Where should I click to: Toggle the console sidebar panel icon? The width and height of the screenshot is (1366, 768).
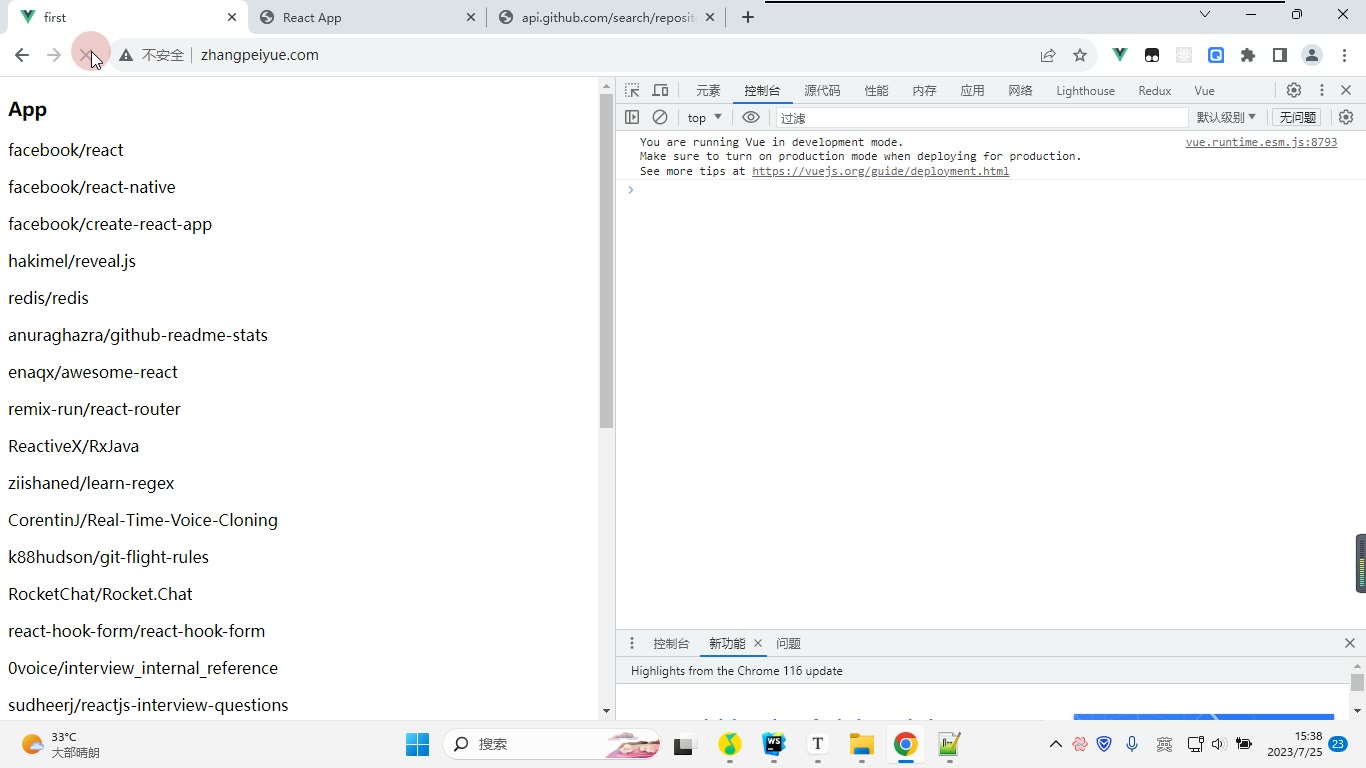pyautogui.click(x=632, y=117)
